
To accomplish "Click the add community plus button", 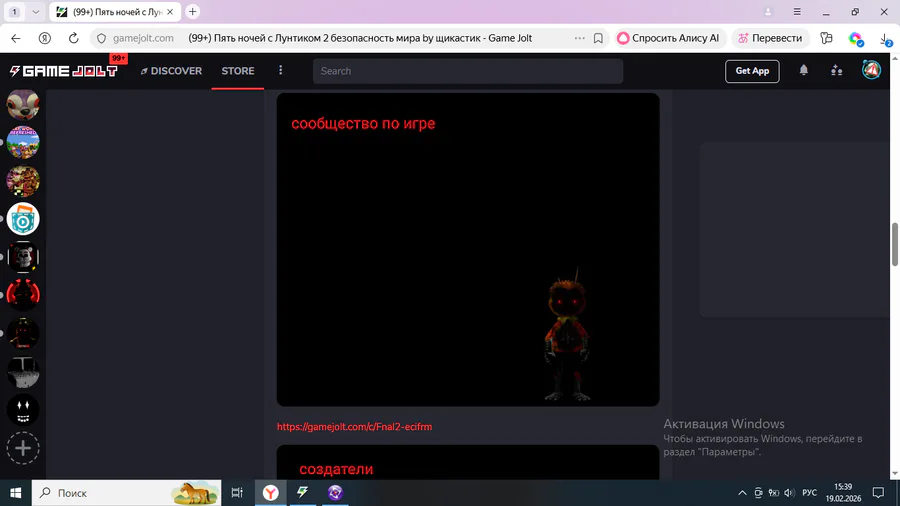I will (x=23, y=448).
